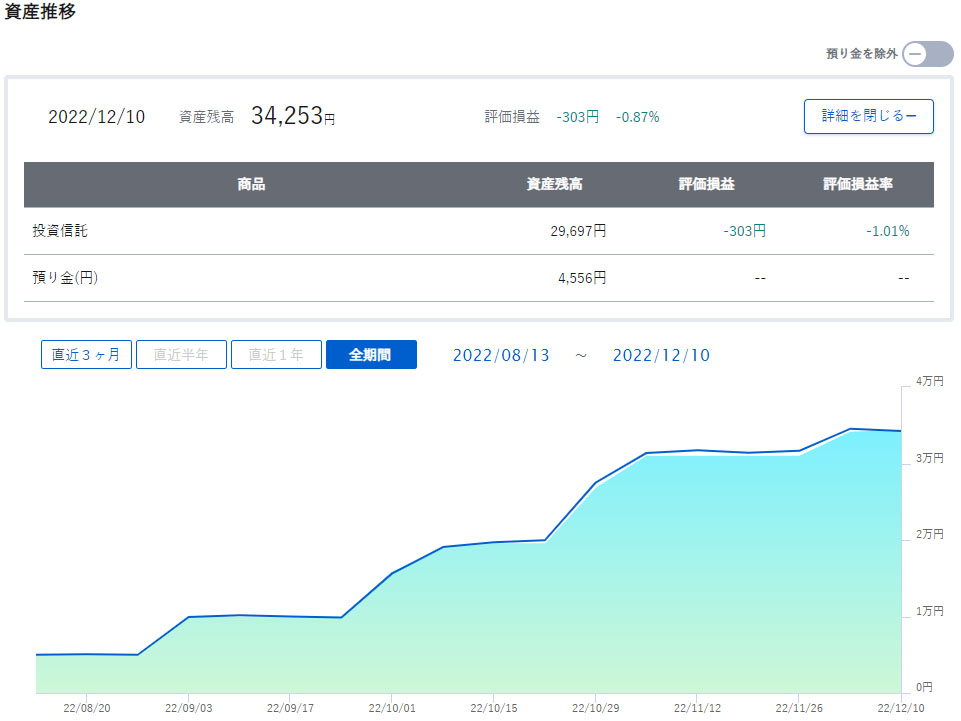Select the 預り金(円) row label
The image size is (961, 721).
(x=65, y=278)
